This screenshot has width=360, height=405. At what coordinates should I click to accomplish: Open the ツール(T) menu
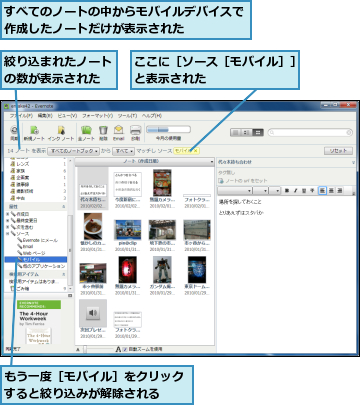[x=127, y=116]
